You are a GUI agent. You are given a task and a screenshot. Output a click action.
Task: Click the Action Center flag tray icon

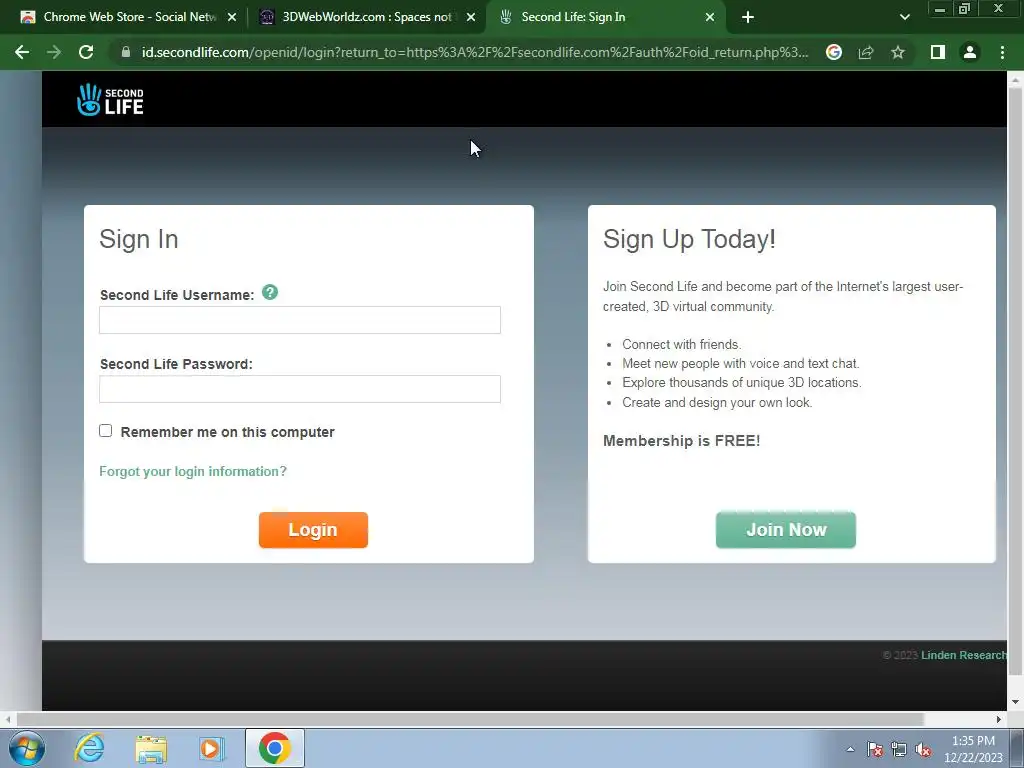click(x=875, y=749)
